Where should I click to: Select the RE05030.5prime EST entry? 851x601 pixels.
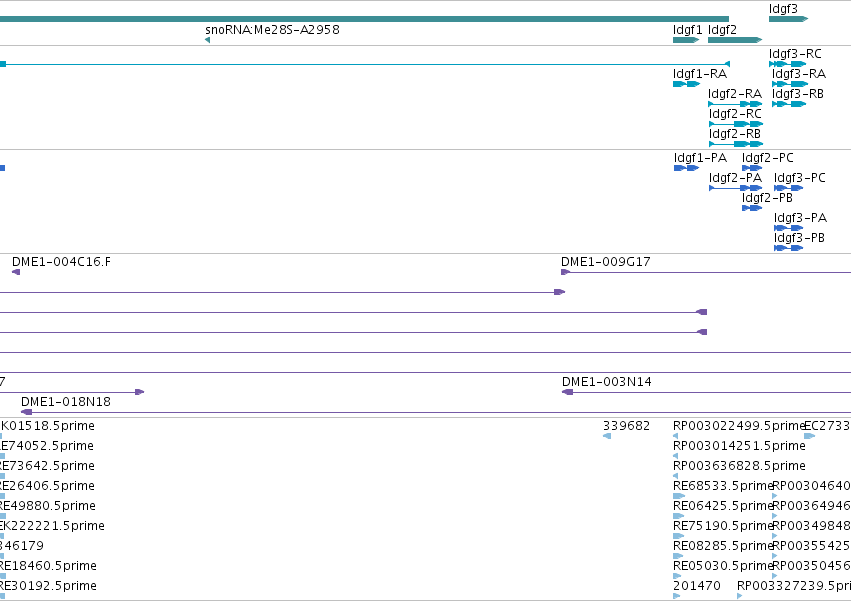point(722,566)
